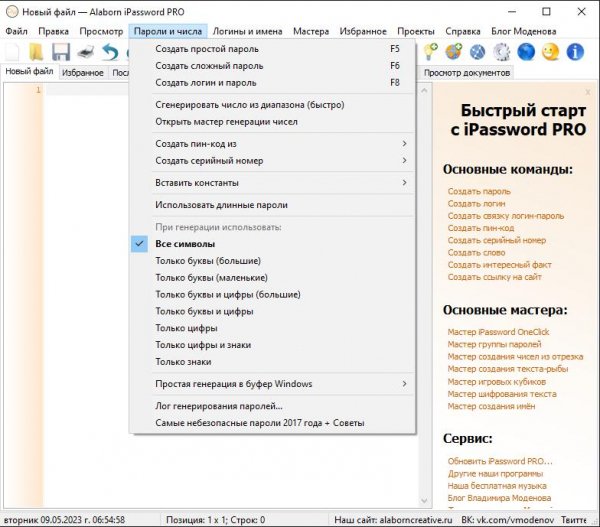Expand the 'Создать серийный номер' submenu
This screenshot has width=600, height=527.
[273, 160]
